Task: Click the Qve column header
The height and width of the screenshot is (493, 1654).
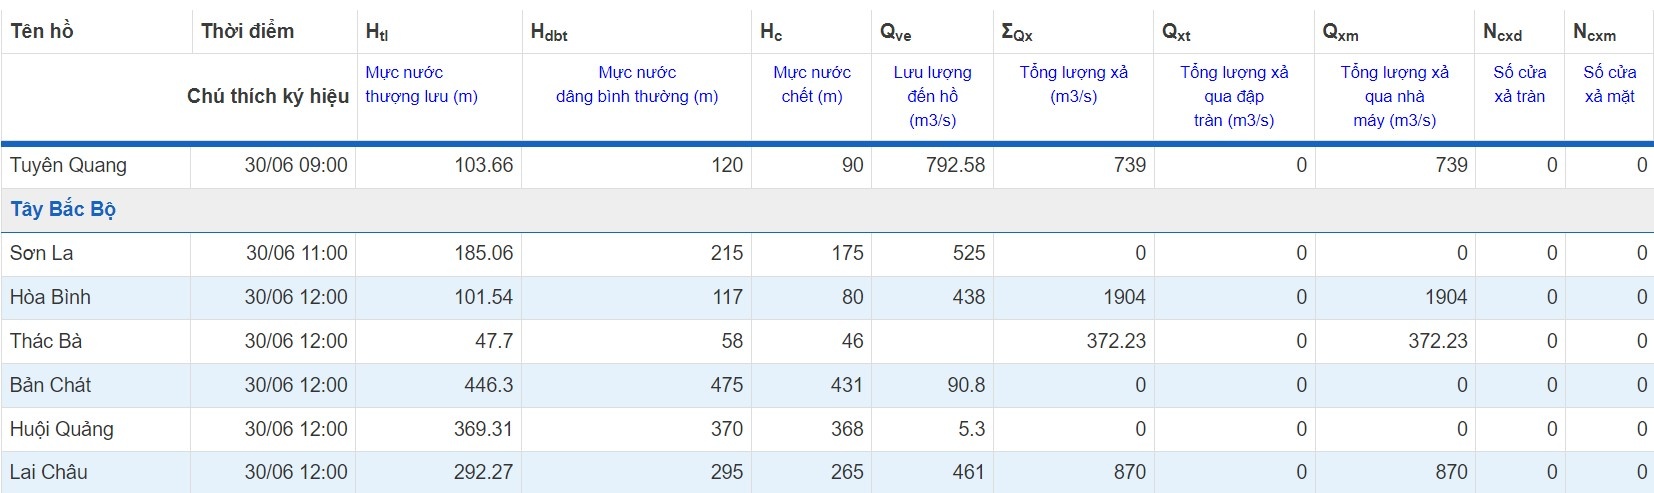Action: click(x=895, y=32)
